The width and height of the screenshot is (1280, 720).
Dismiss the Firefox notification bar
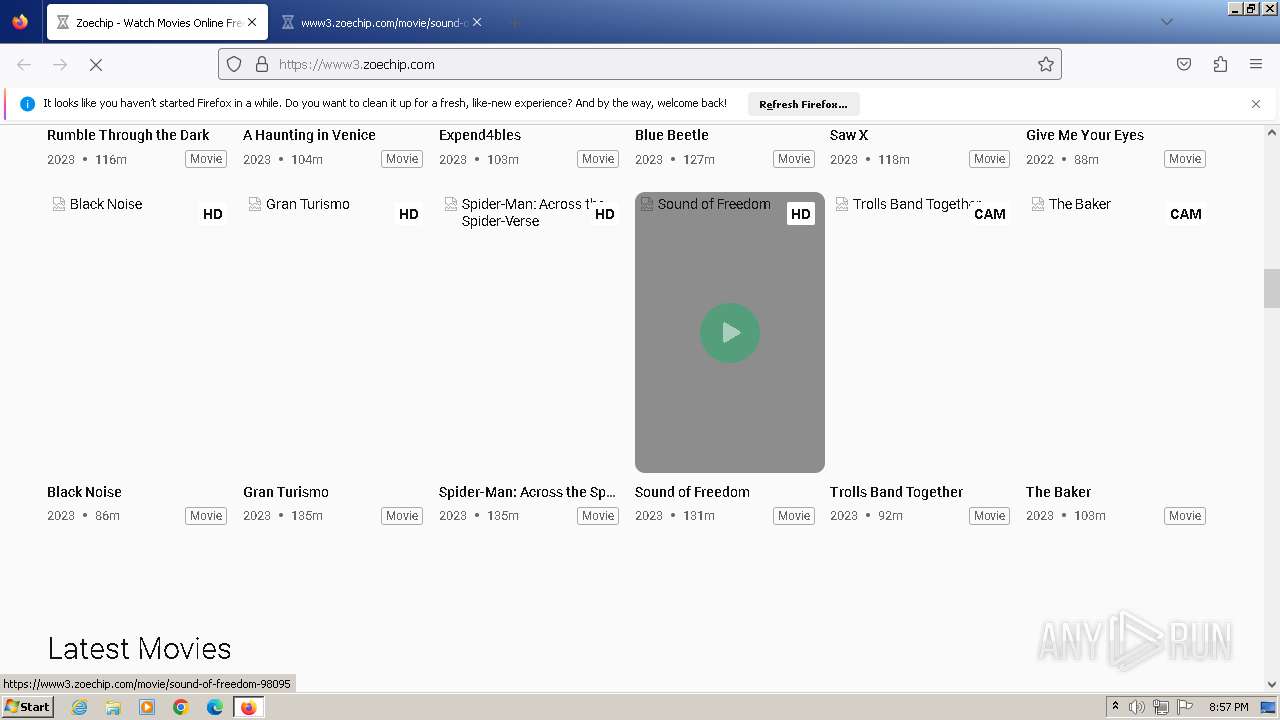[1256, 104]
